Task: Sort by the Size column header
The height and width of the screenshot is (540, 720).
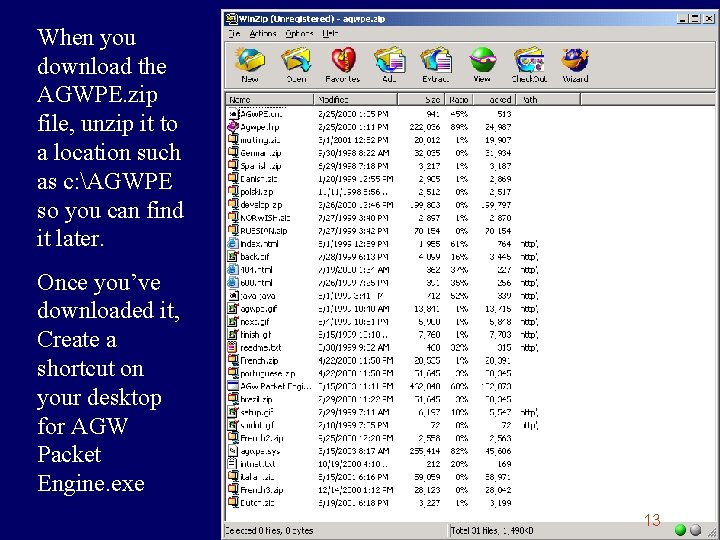Action: pos(421,99)
